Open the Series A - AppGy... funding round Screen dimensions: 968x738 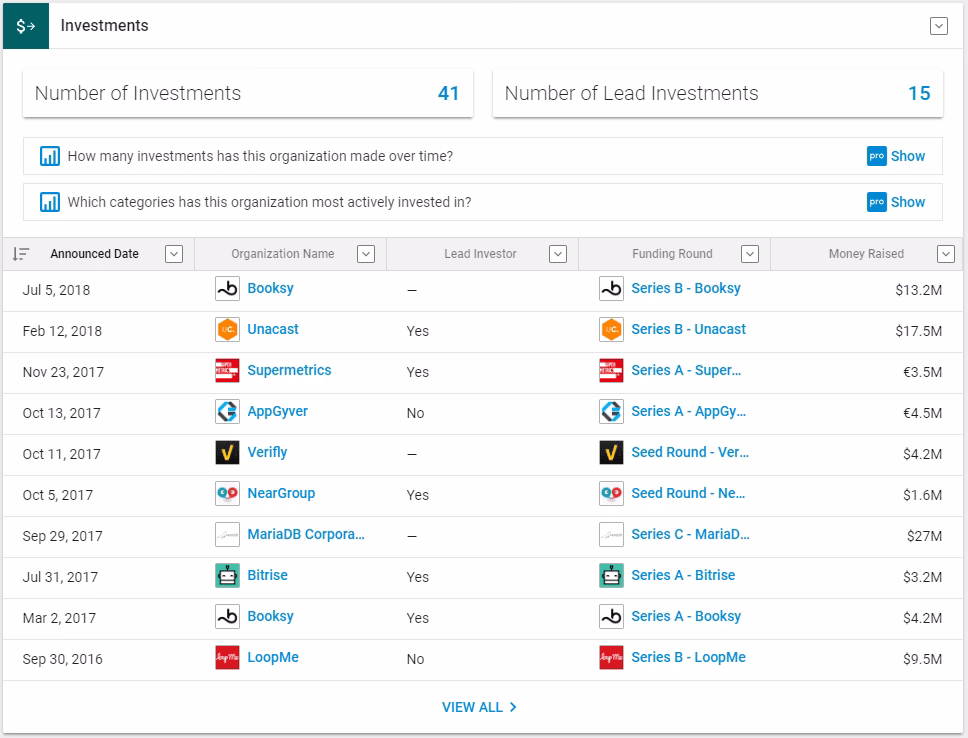coord(688,411)
